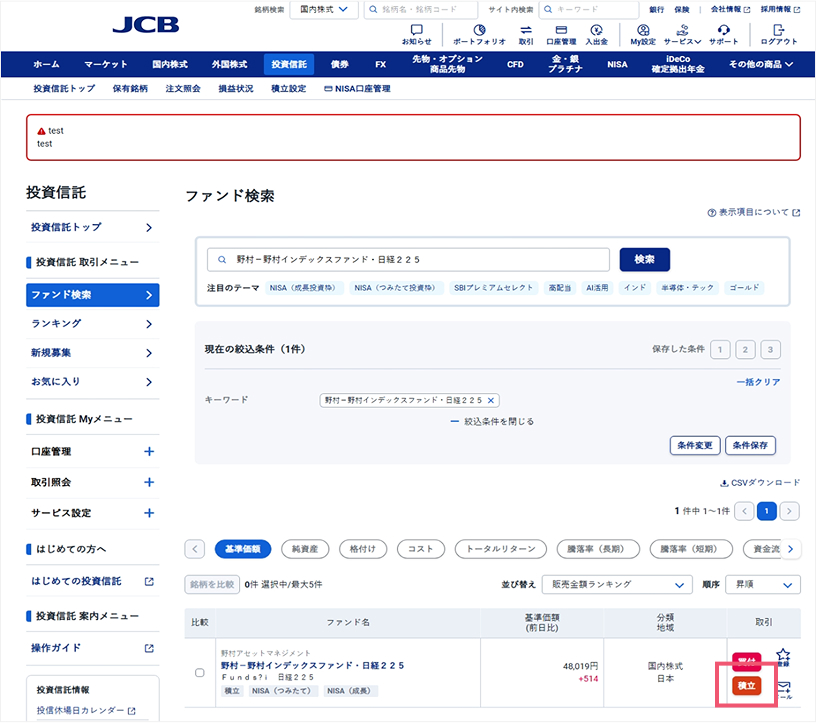Open the 昇順 order dropdown

[762, 584]
